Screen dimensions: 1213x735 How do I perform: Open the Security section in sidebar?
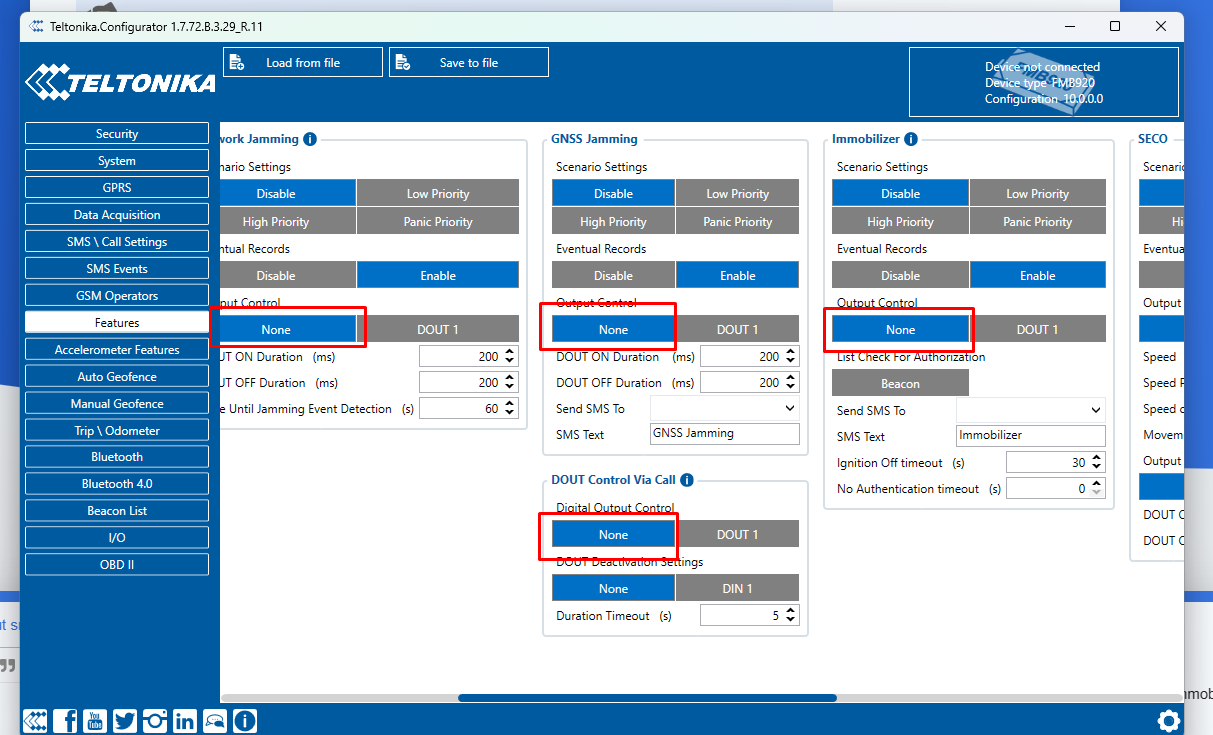[117, 134]
